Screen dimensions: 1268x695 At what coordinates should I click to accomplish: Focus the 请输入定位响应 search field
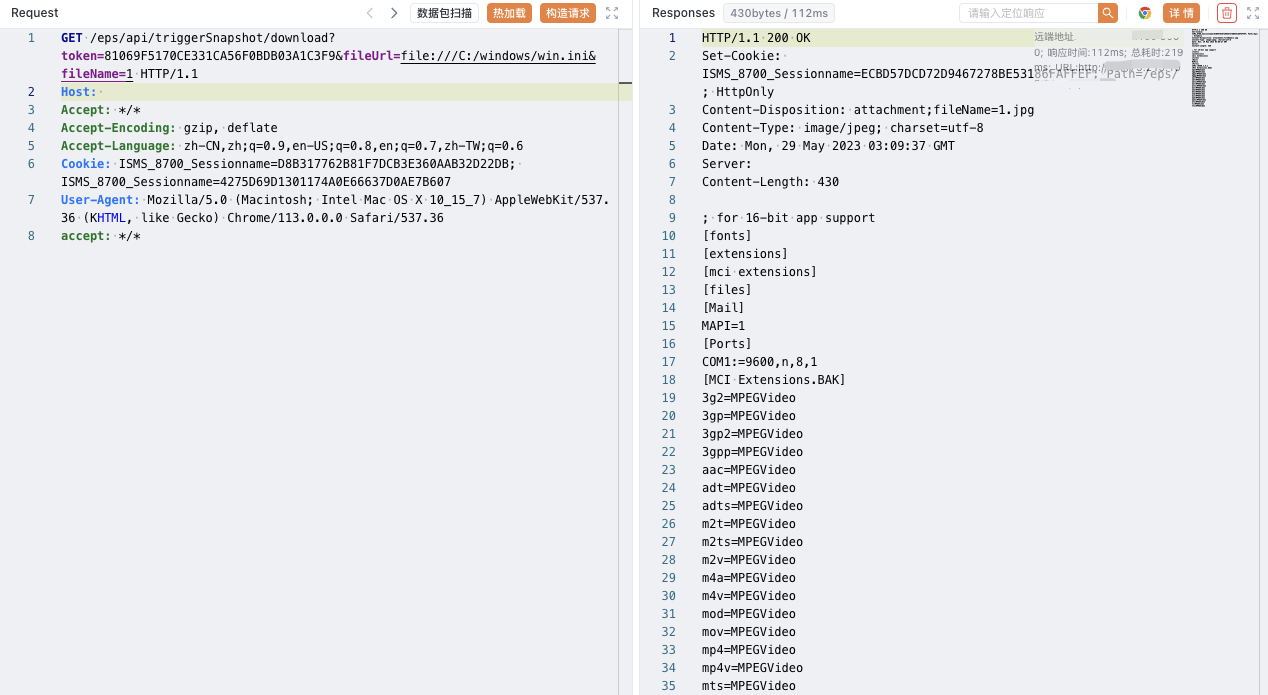click(x=1028, y=13)
